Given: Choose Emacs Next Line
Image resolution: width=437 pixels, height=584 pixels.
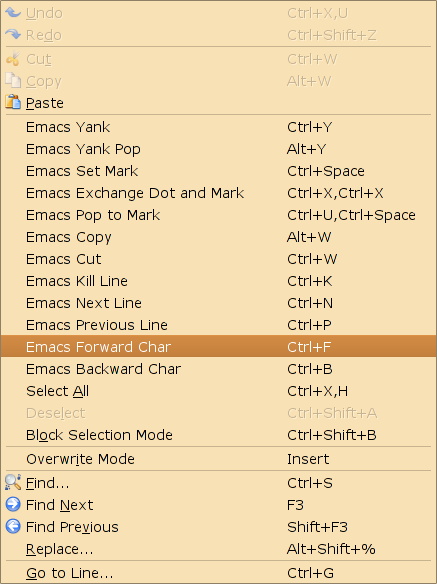Looking at the screenshot, I should [219, 303].
